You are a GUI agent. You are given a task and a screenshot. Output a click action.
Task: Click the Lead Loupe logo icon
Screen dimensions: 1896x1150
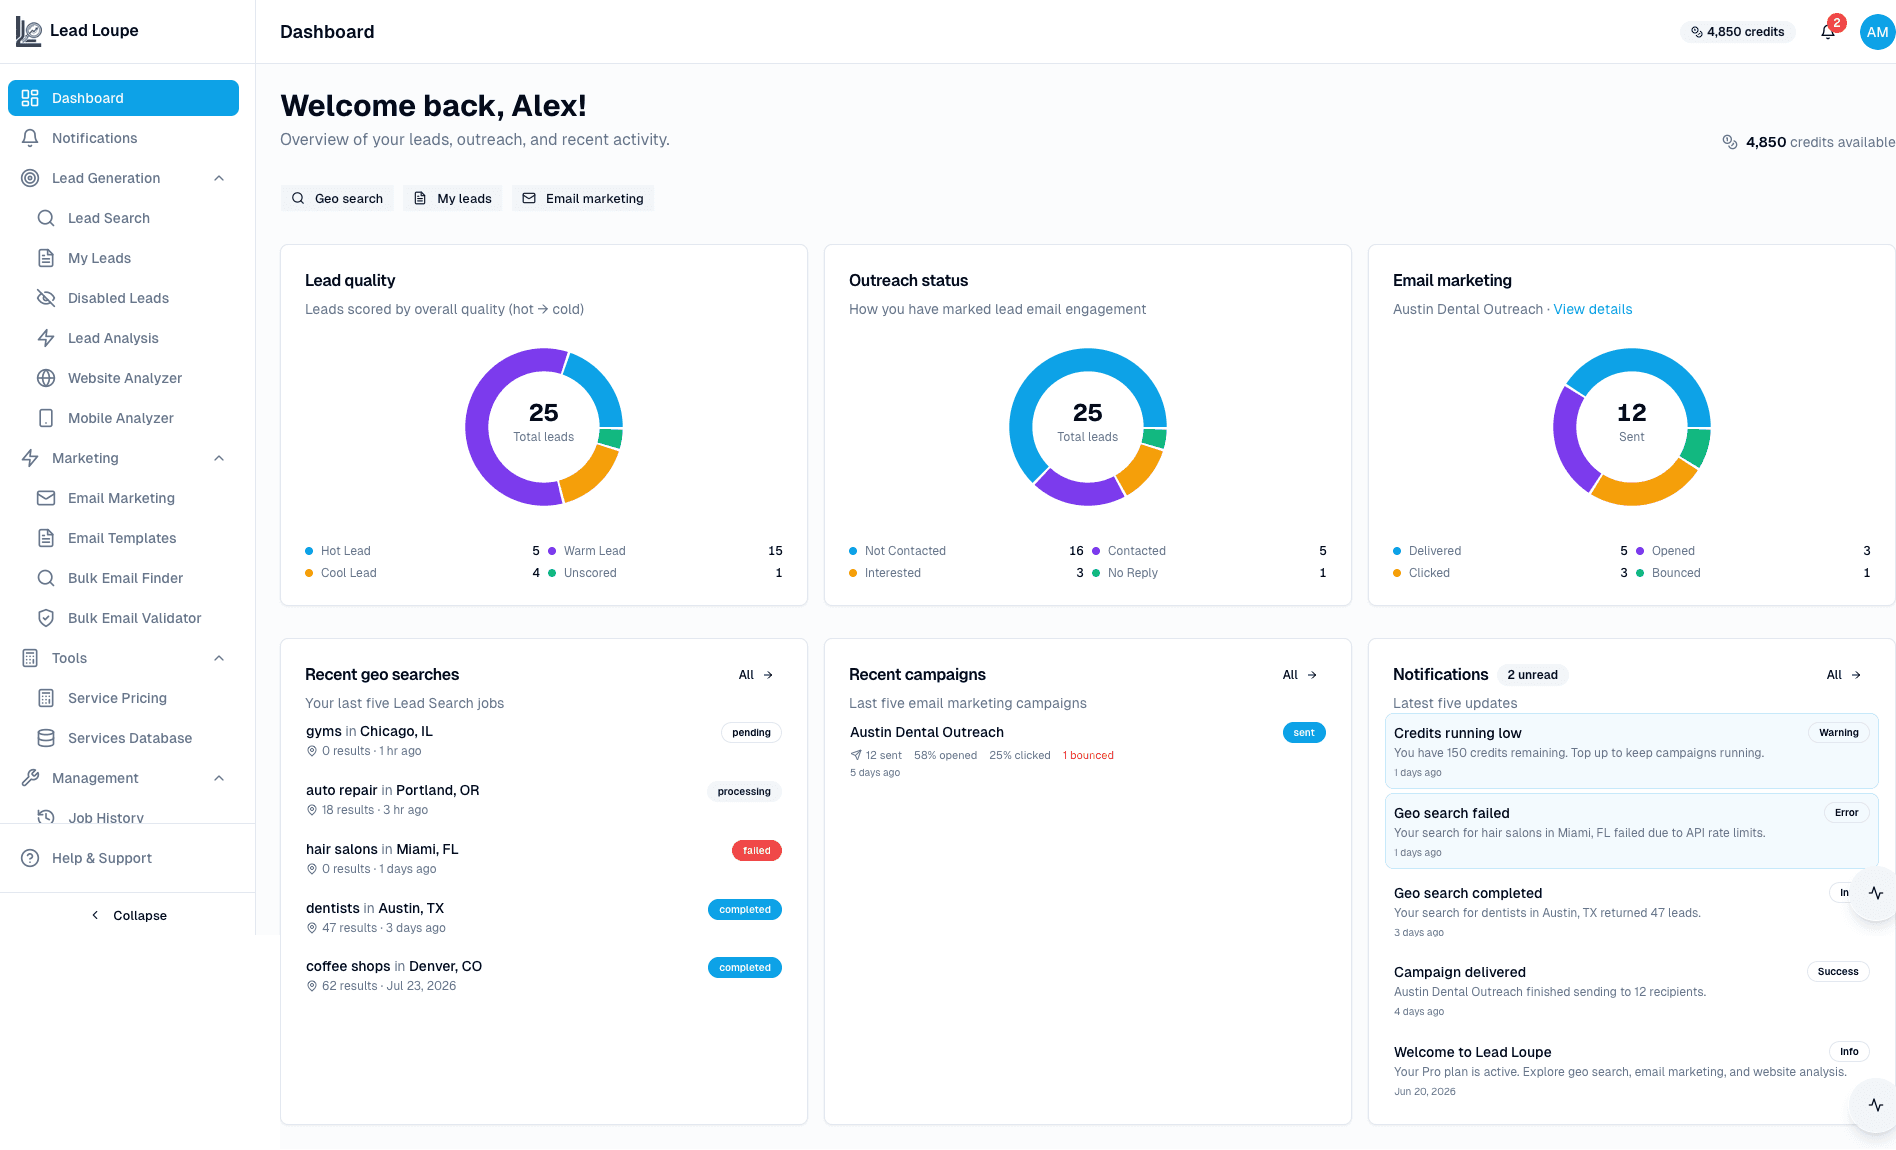click(29, 31)
